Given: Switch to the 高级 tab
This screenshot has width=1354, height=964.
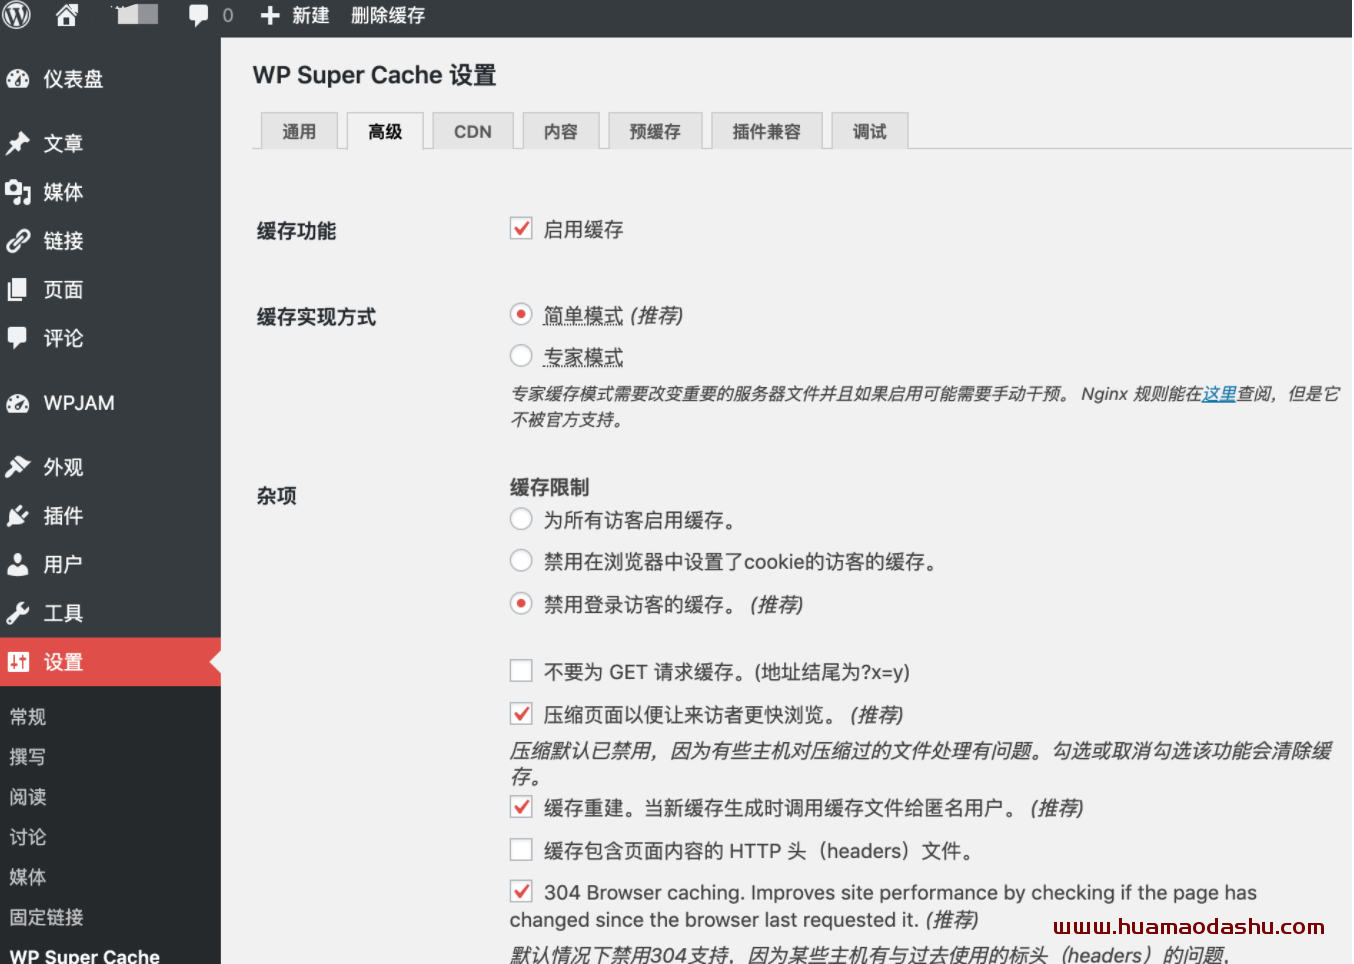Looking at the screenshot, I should point(385,131).
